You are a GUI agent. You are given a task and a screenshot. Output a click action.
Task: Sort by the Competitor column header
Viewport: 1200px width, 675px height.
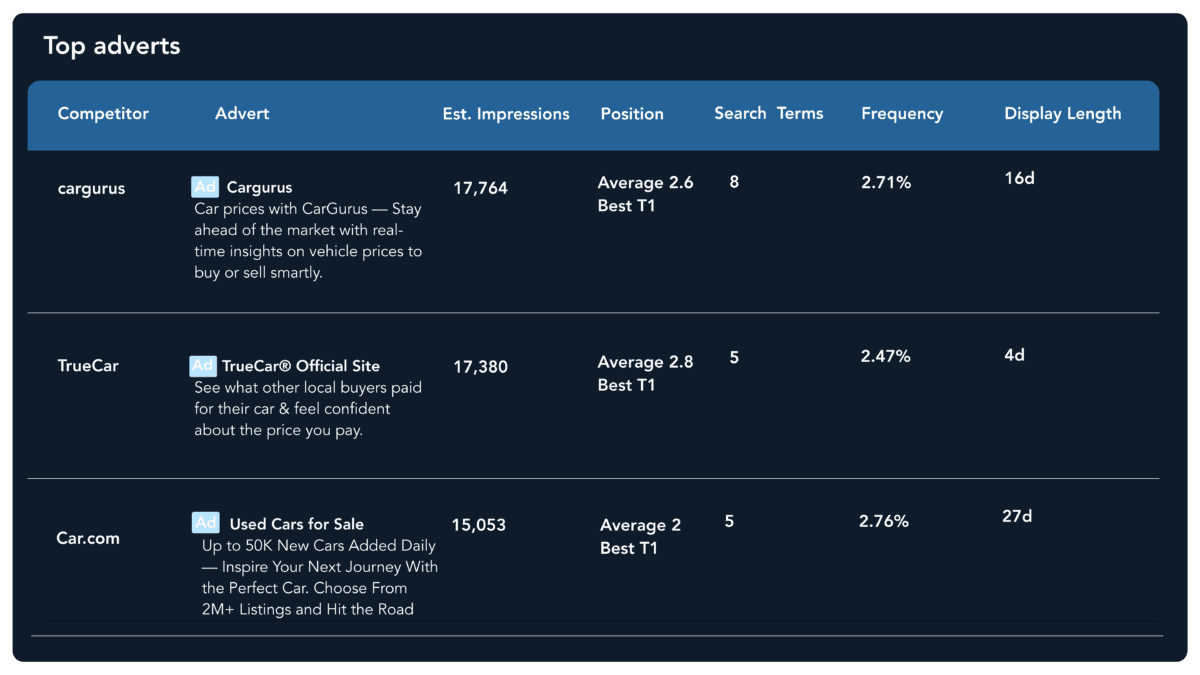103,114
